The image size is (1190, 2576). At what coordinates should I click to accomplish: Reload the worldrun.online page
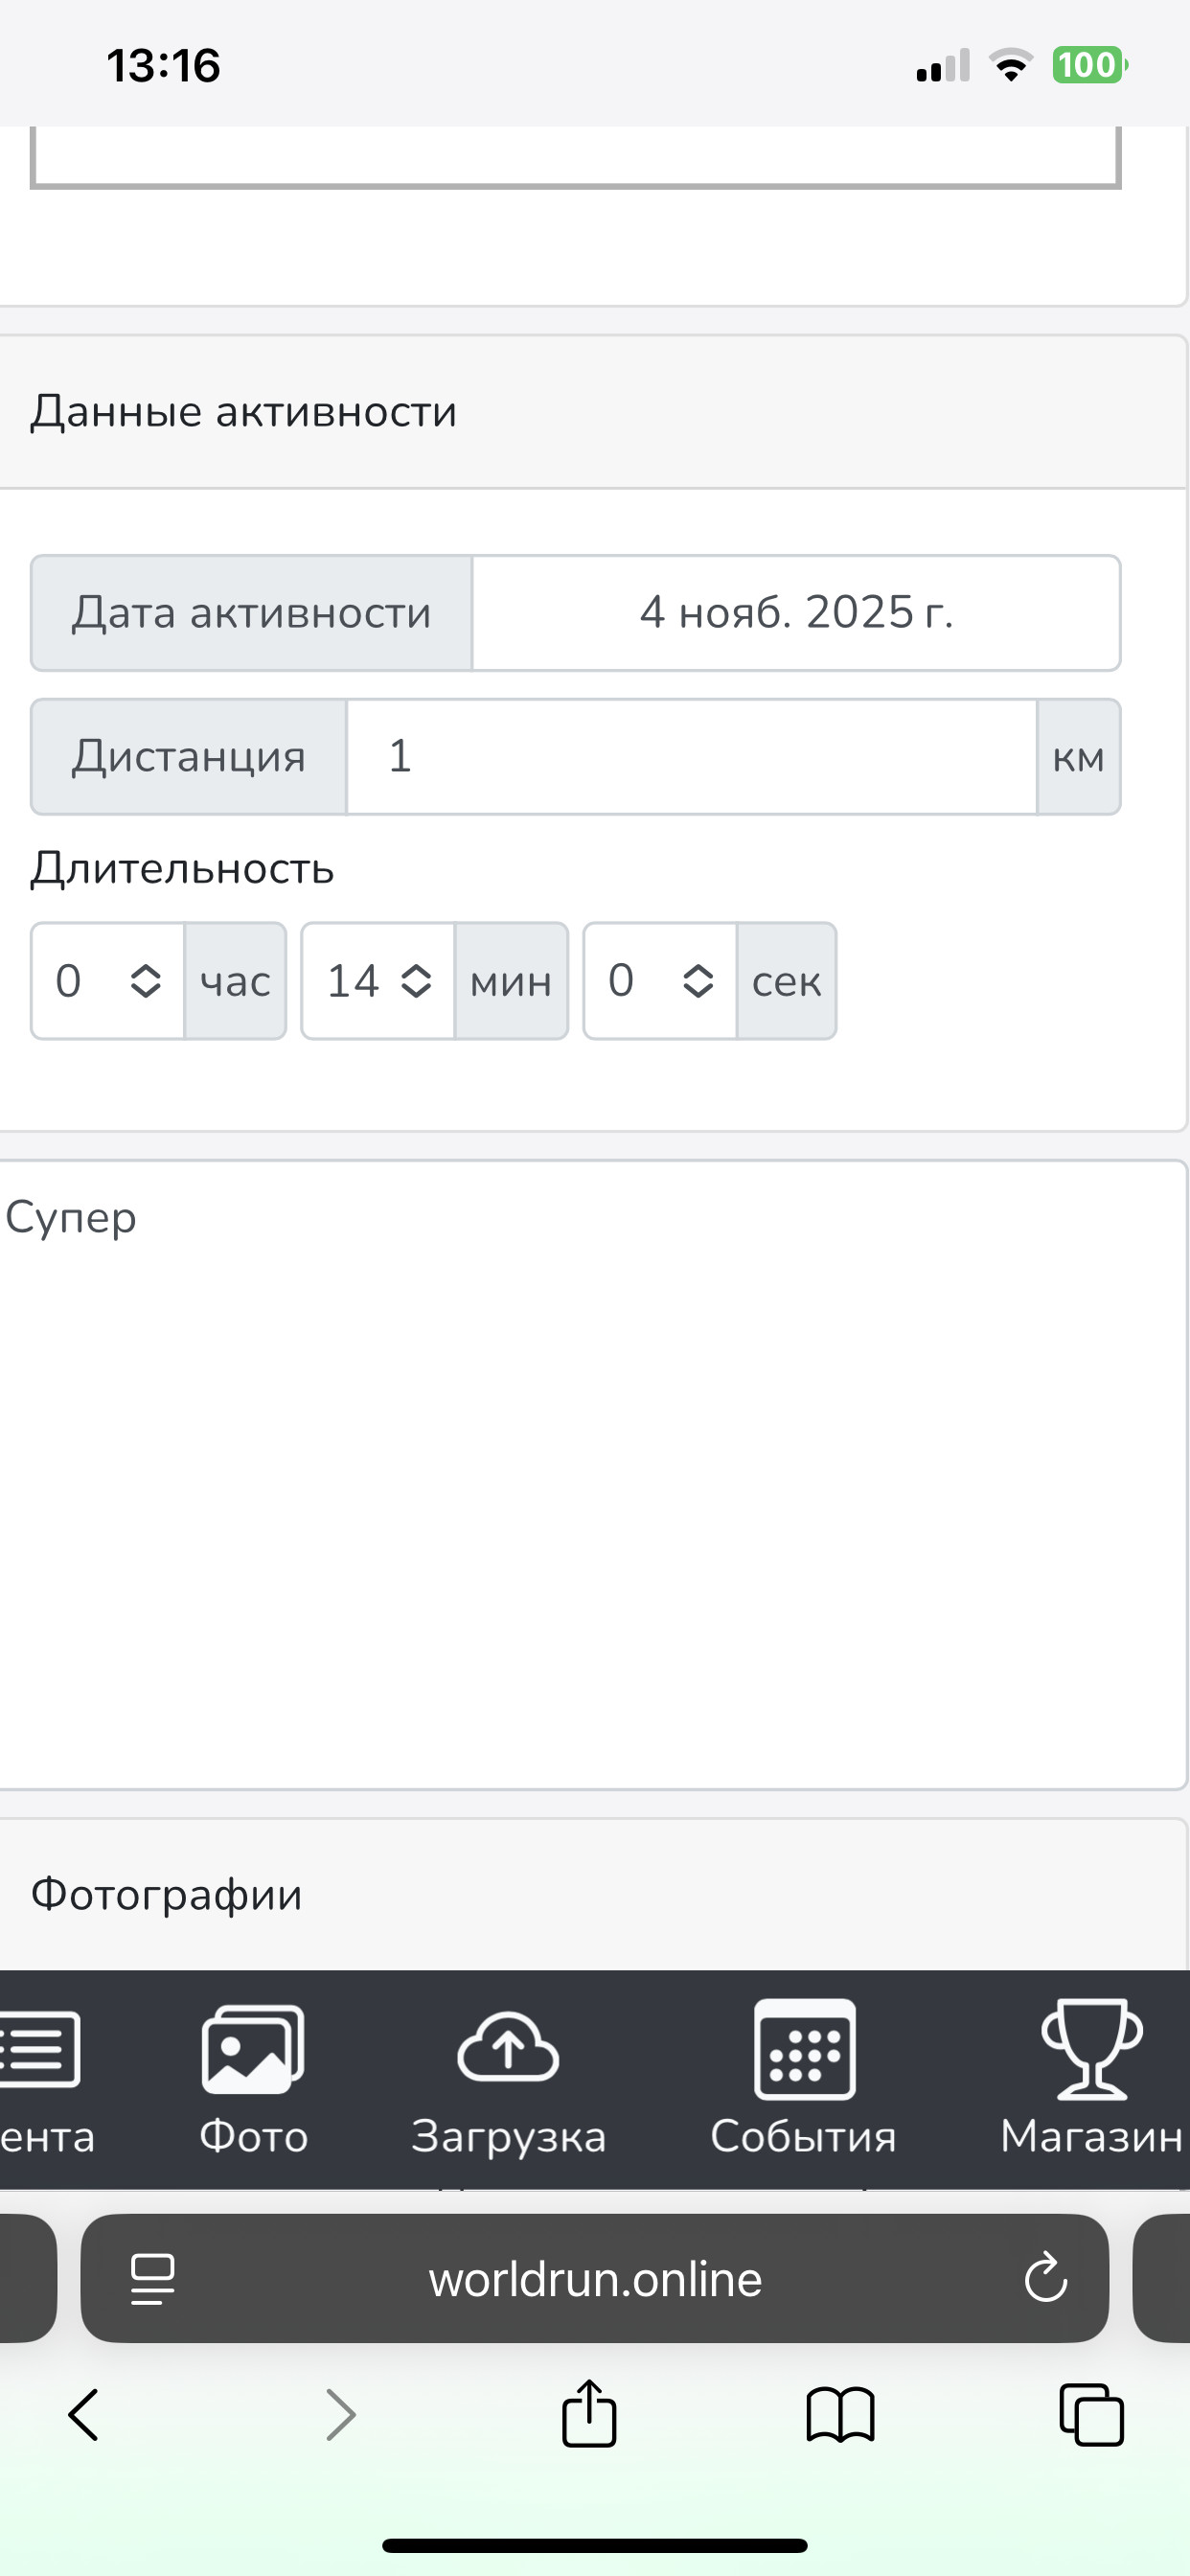click(1046, 2278)
